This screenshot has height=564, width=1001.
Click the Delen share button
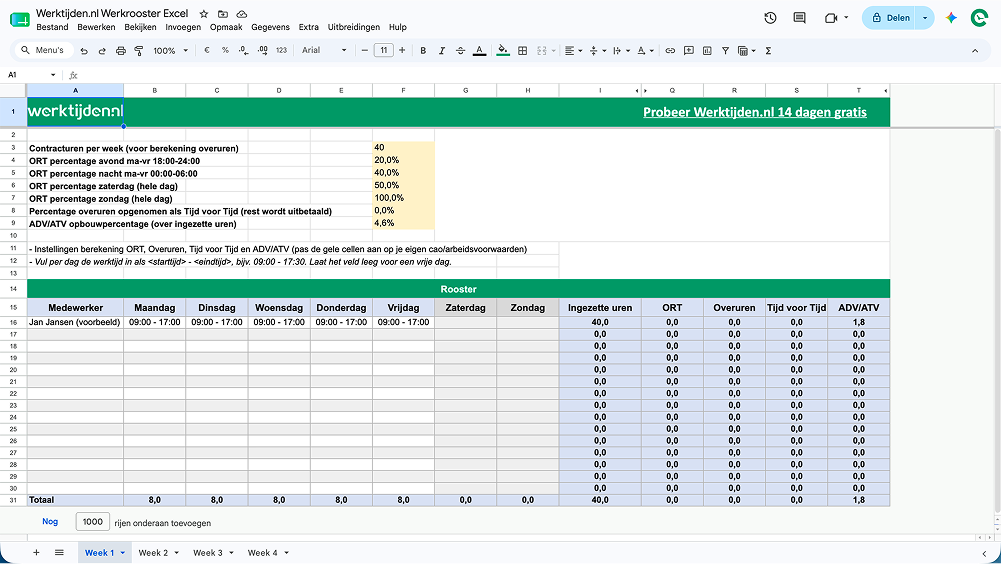891,18
